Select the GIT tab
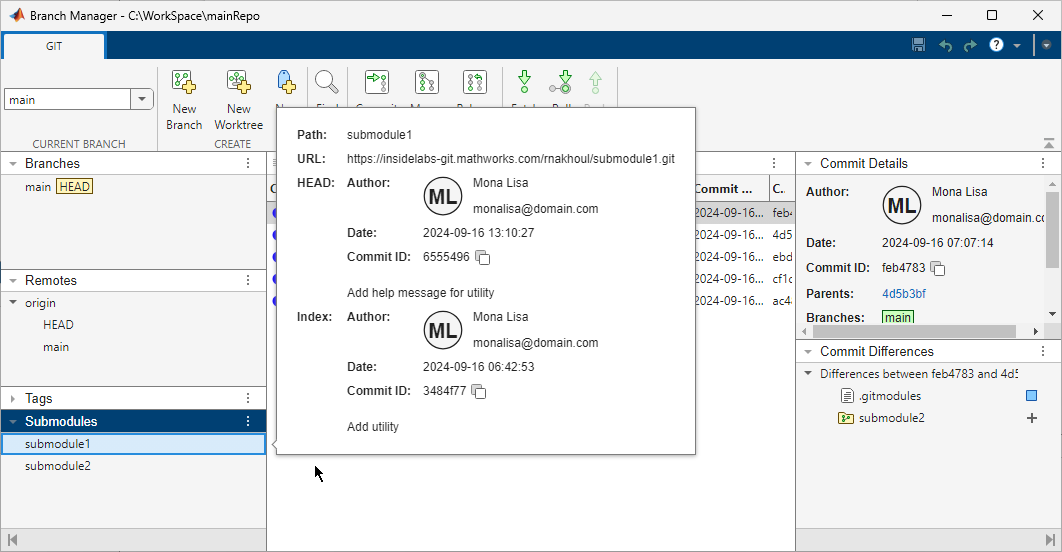 (54, 46)
